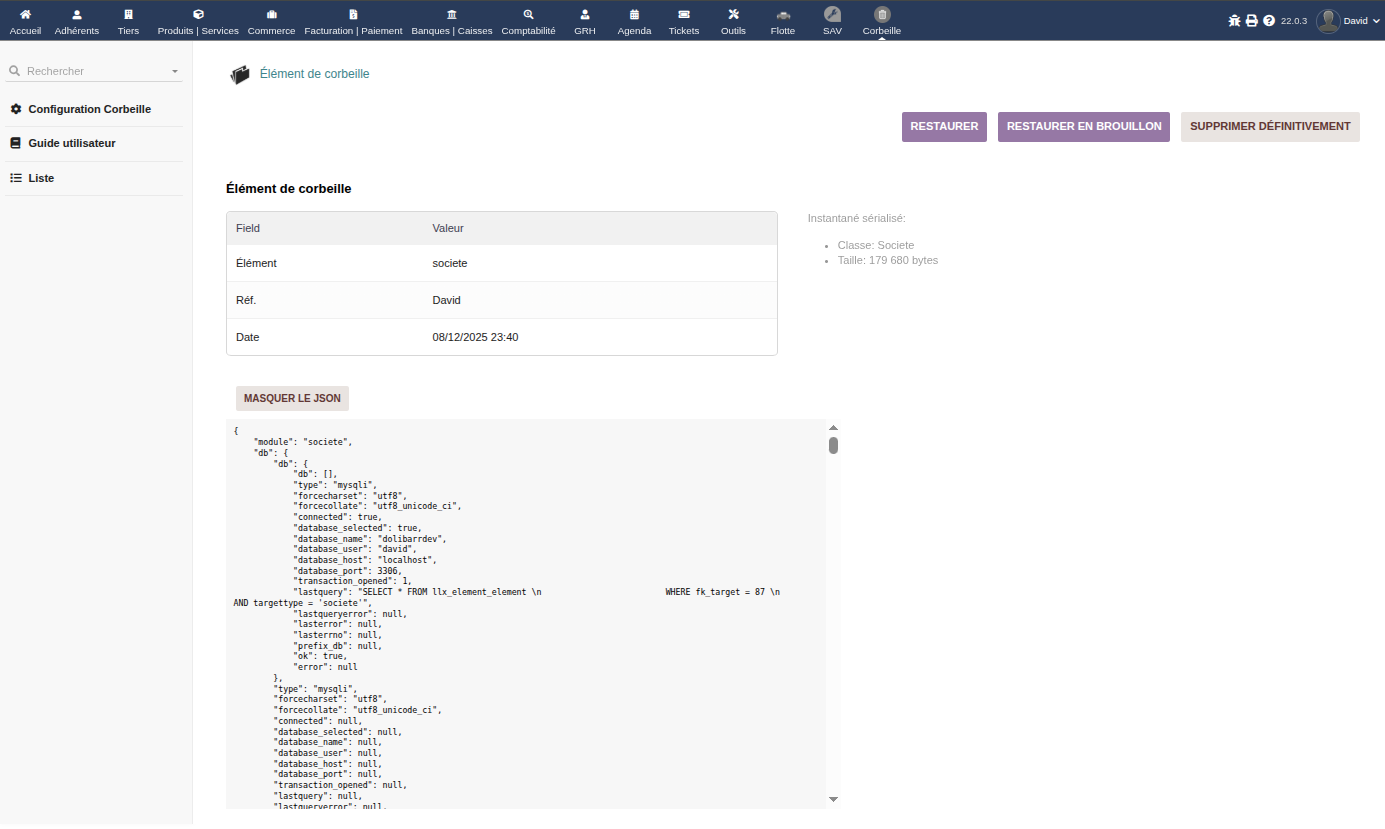
Task: Open the SAV wrench icon
Action: pyautogui.click(x=832, y=15)
